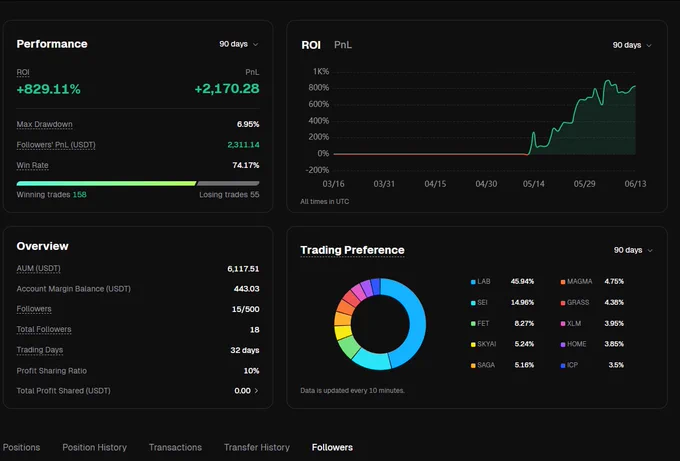
Task: Click the LAB blue legend swatch
Action: tap(473, 282)
